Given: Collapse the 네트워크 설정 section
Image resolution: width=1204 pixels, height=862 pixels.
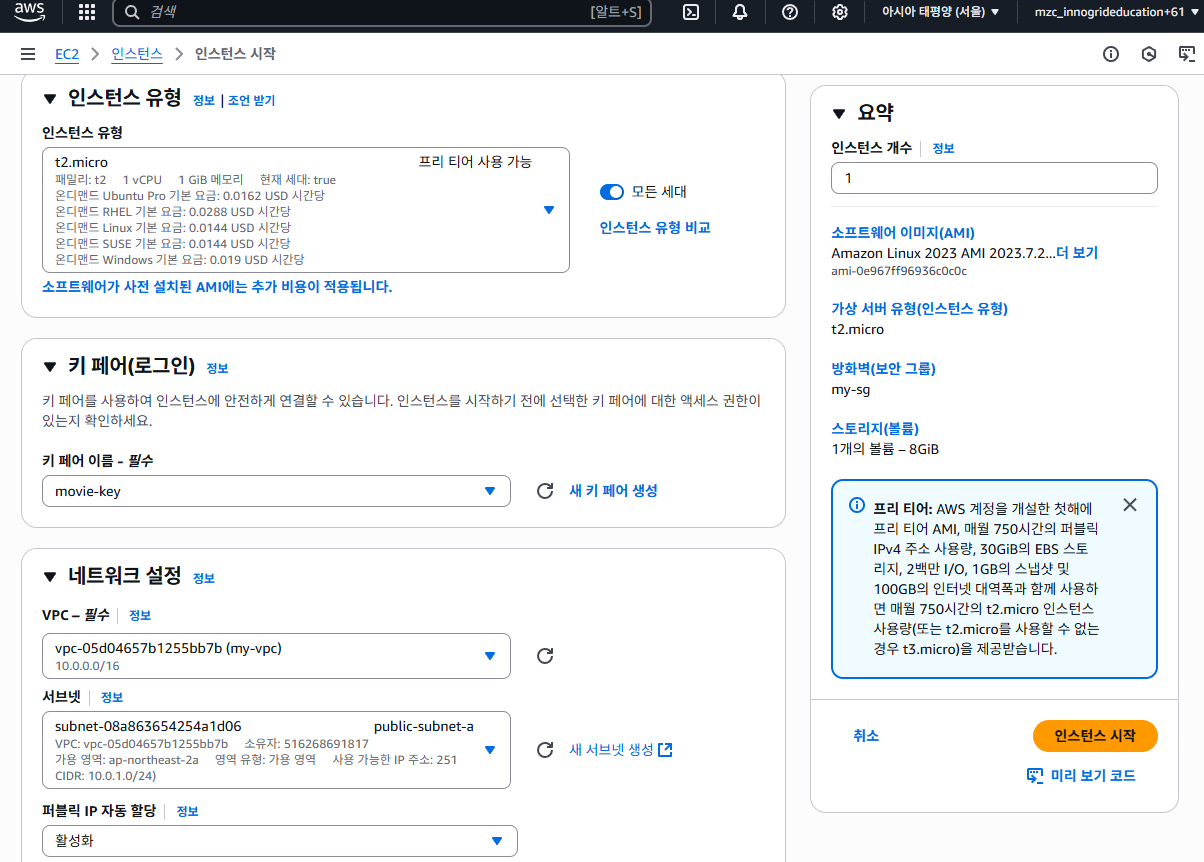Looking at the screenshot, I should 50,576.
